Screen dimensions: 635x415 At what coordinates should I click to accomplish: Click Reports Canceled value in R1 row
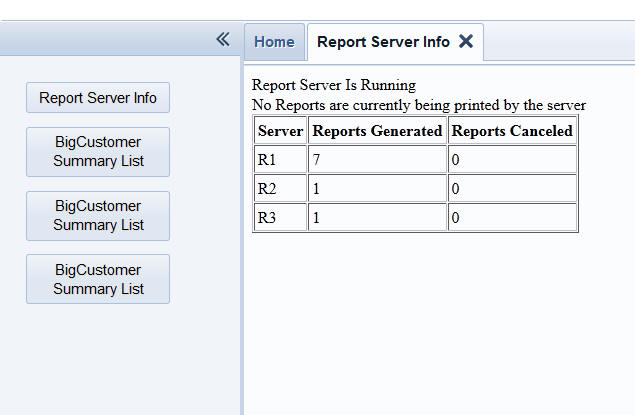pyautogui.click(x=512, y=160)
